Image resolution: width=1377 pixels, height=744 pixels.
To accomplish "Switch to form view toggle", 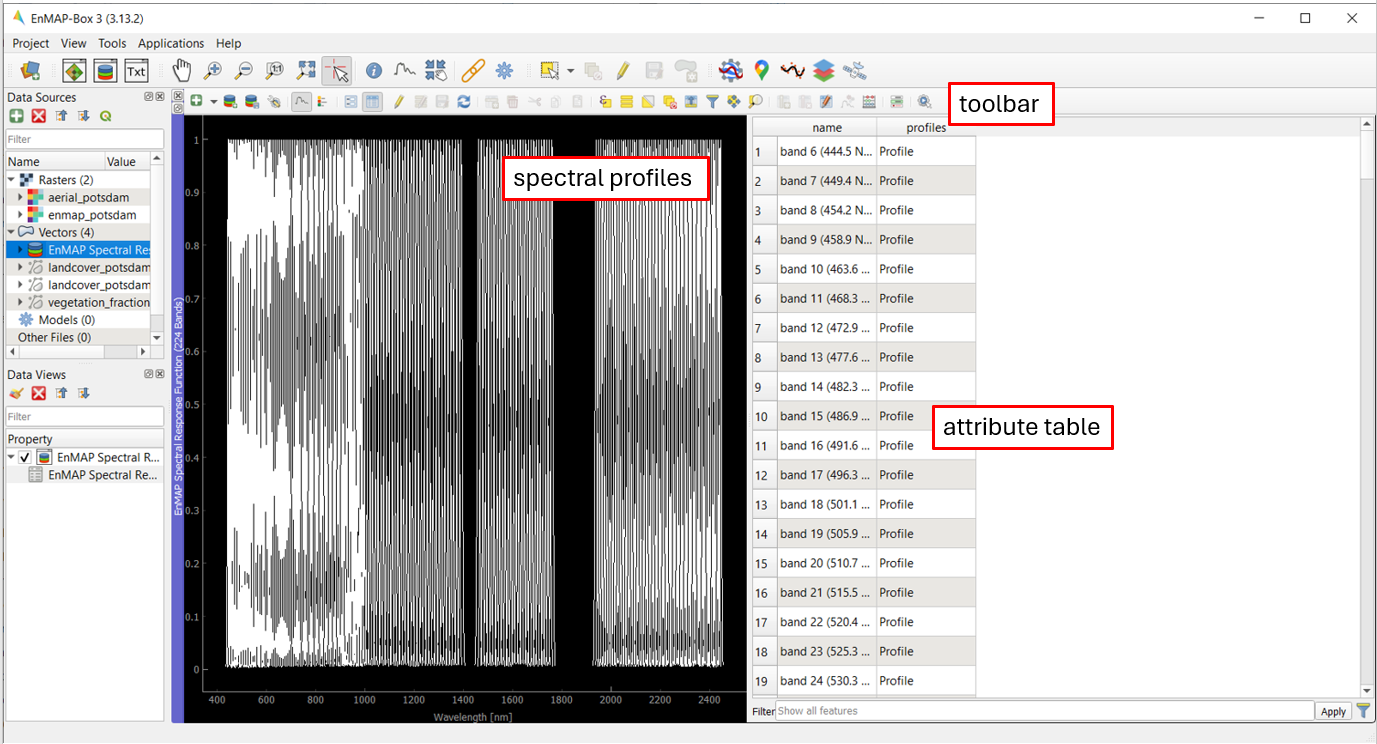I will click(351, 101).
